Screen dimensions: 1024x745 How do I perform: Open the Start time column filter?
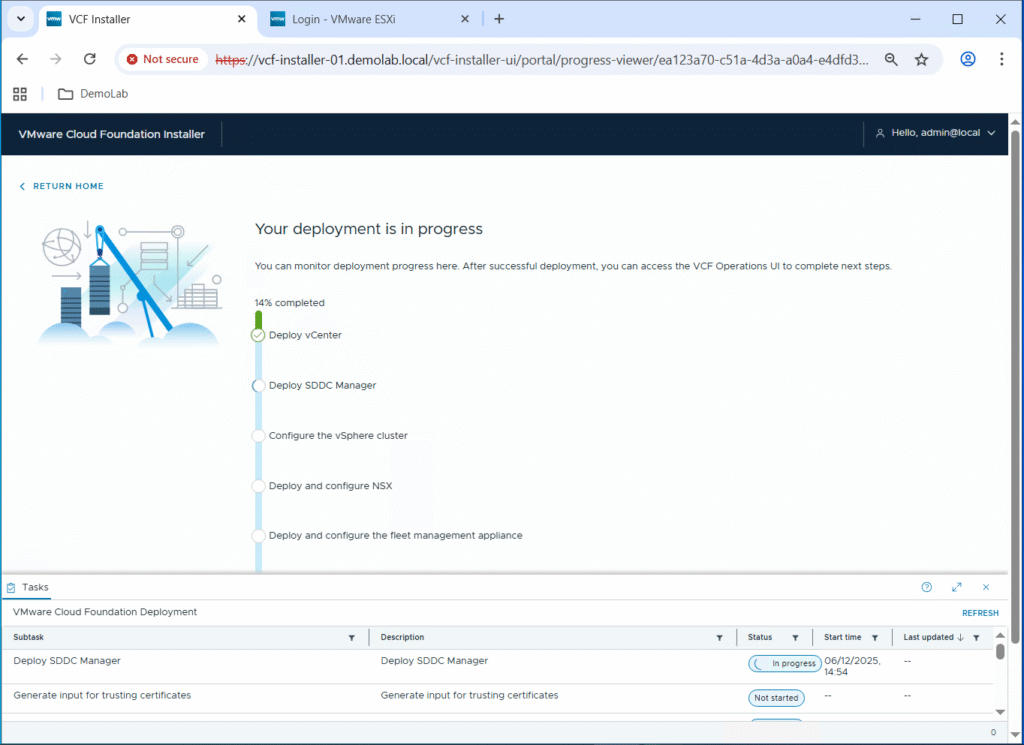tap(874, 638)
